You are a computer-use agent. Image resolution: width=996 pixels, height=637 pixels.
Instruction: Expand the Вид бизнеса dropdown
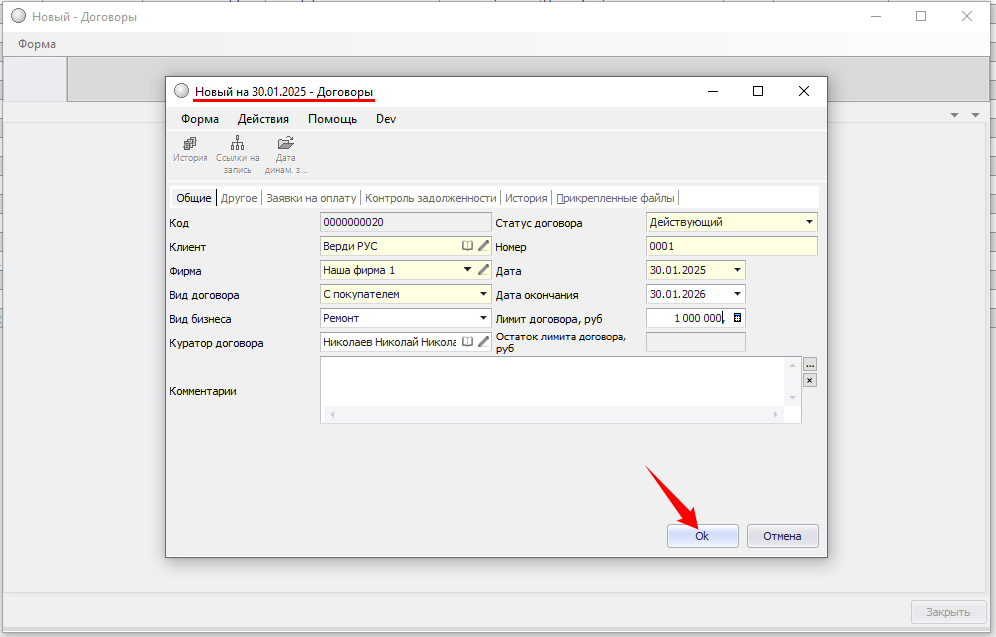(x=484, y=318)
